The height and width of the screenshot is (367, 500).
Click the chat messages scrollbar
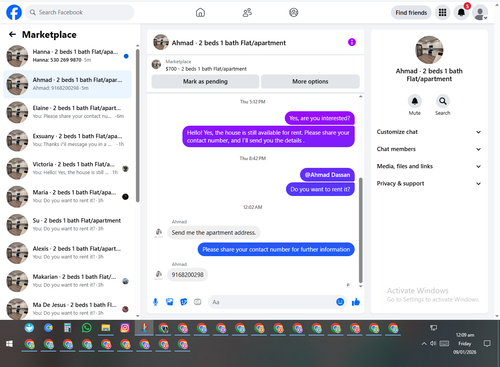360,230
